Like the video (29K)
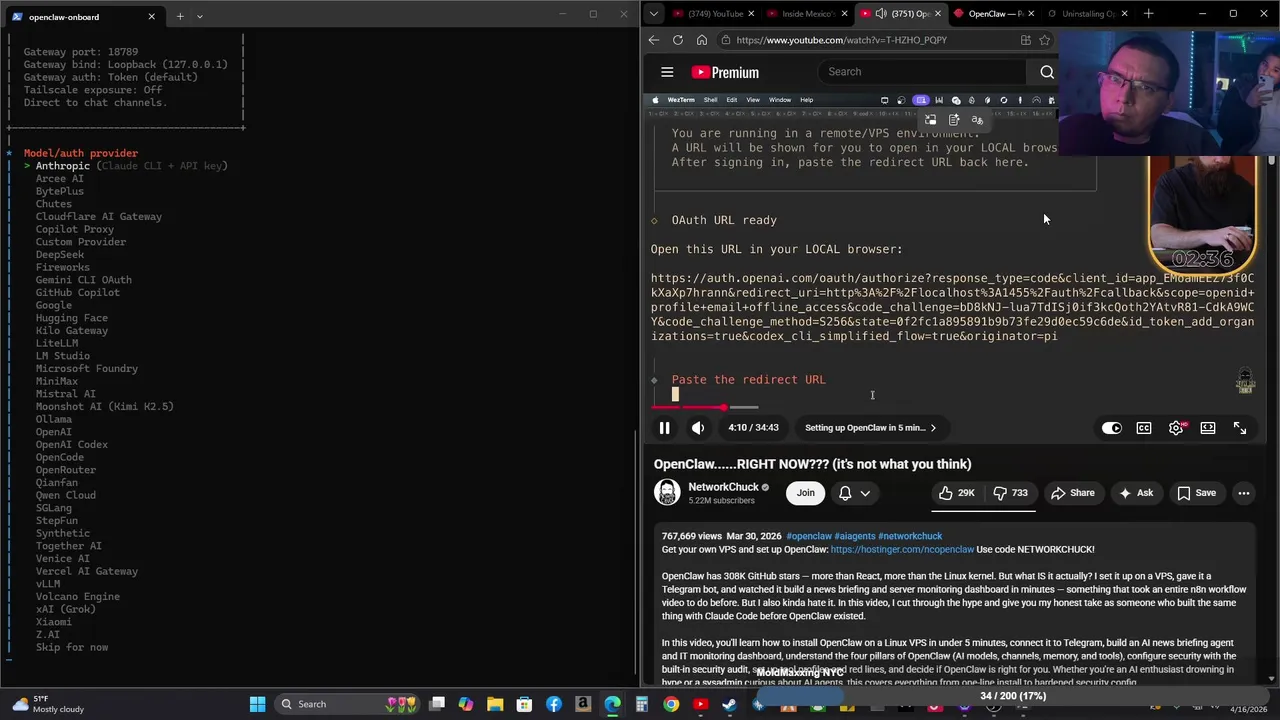The image size is (1280, 720). pos(955,493)
